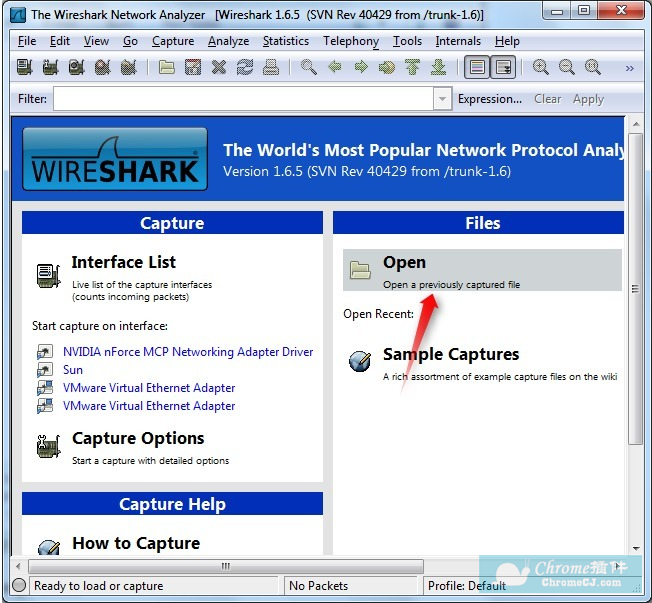Toggle auto scroll in live capture
Image resolution: width=652 pixels, height=603 pixels.
click(503, 67)
